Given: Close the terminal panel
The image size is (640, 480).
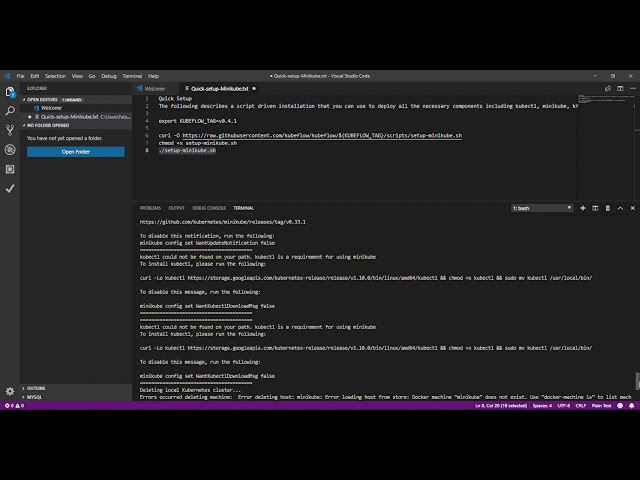Looking at the screenshot, I should click(x=633, y=208).
